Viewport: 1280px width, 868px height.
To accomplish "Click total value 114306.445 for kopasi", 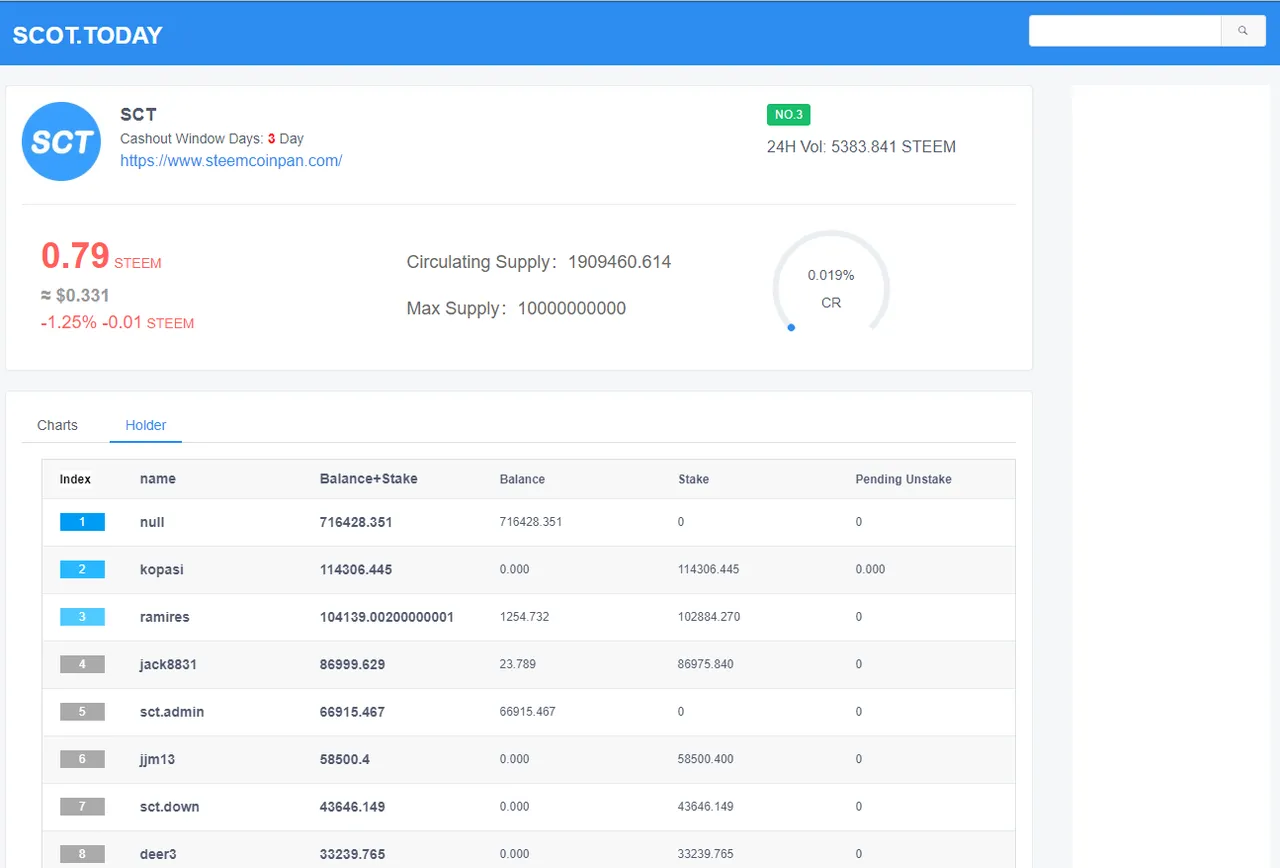I will point(356,569).
